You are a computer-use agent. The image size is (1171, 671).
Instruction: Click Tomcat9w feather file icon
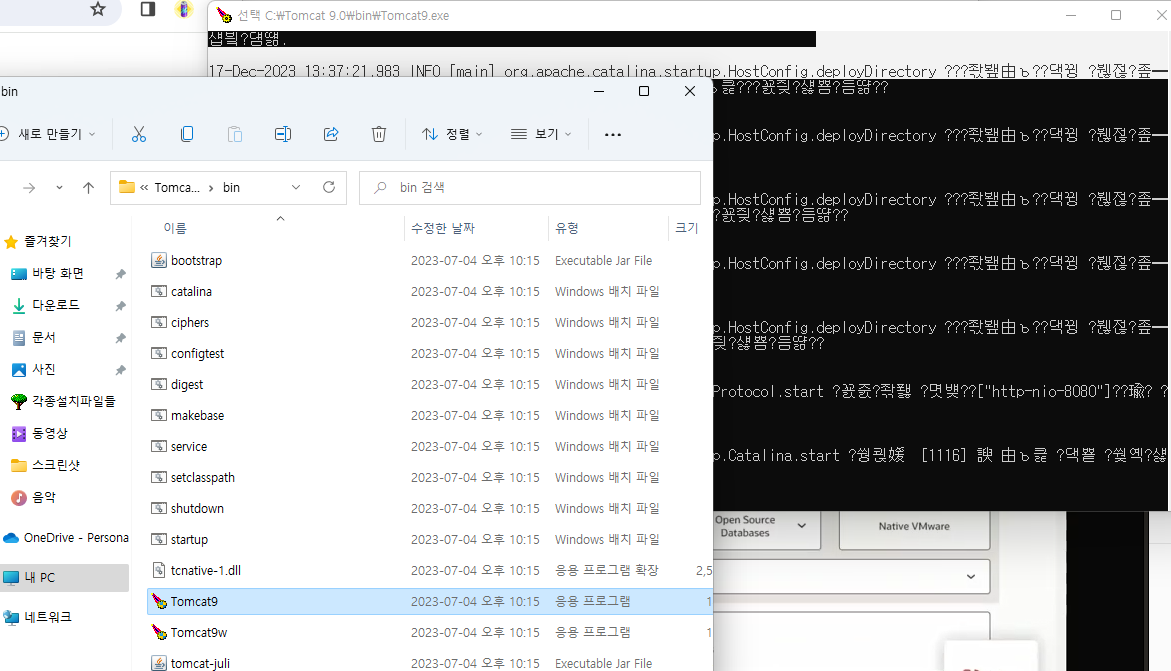tap(159, 632)
